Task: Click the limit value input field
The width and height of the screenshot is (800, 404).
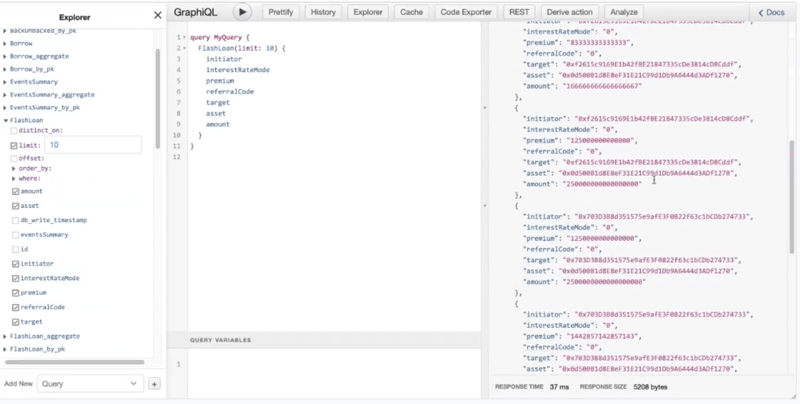Action: [93, 145]
